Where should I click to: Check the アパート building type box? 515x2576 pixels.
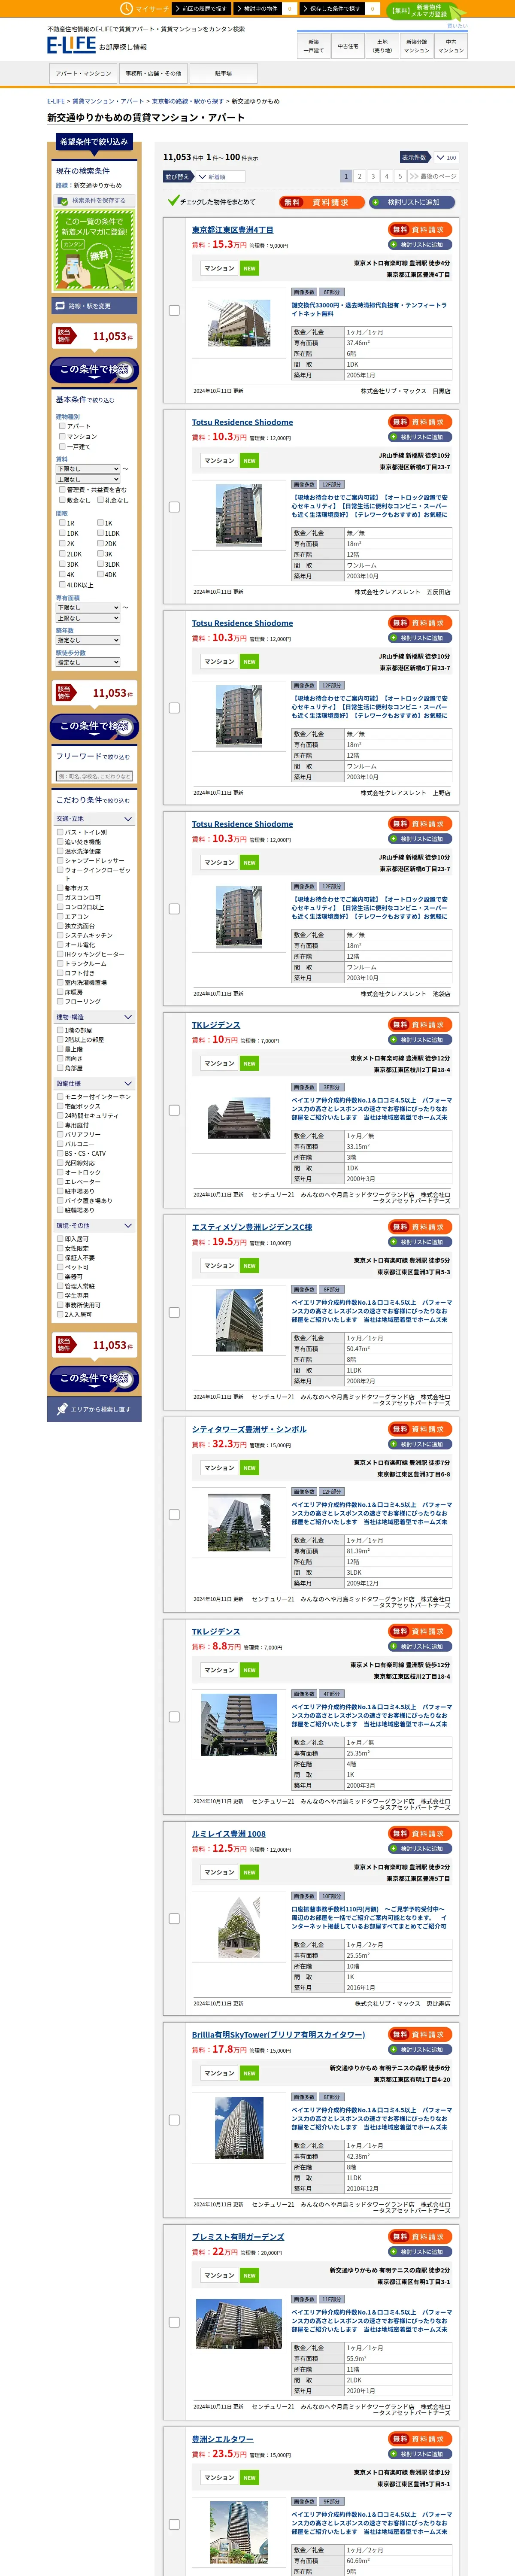click(x=62, y=426)
